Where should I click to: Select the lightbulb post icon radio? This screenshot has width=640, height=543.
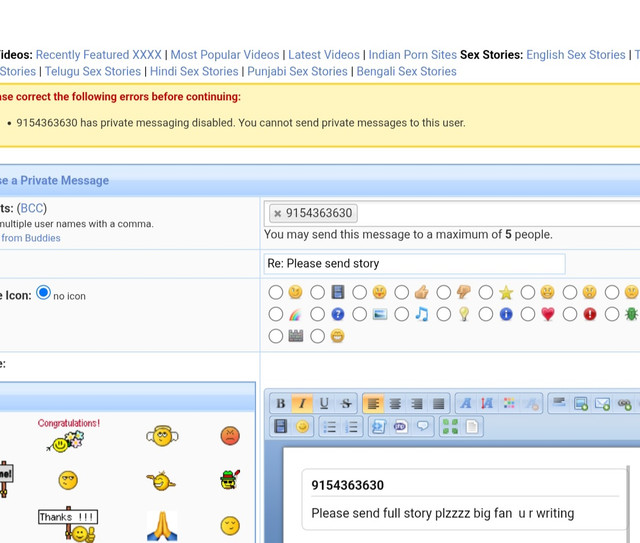tap(444, 314)
